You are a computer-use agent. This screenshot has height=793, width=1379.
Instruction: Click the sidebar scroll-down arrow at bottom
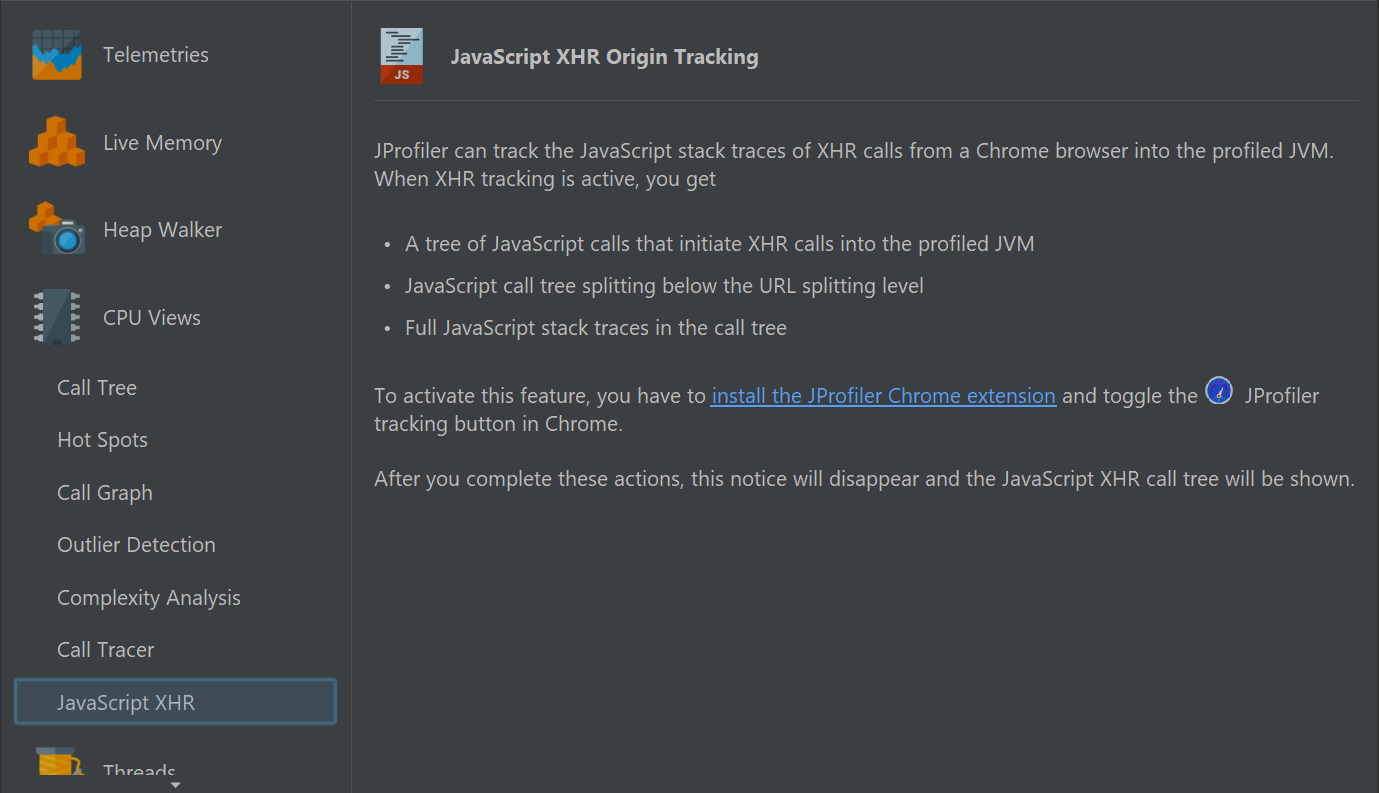tap(175, 786)
